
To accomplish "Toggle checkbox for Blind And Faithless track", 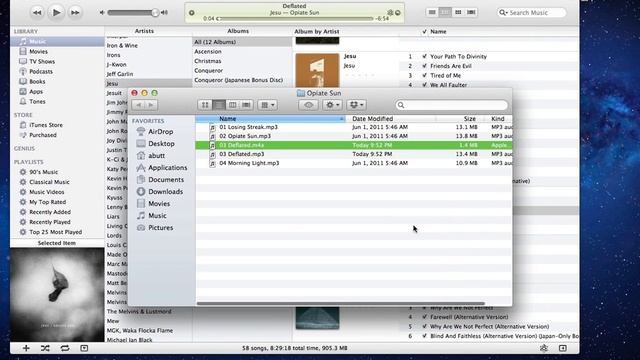I will [424, 336].
